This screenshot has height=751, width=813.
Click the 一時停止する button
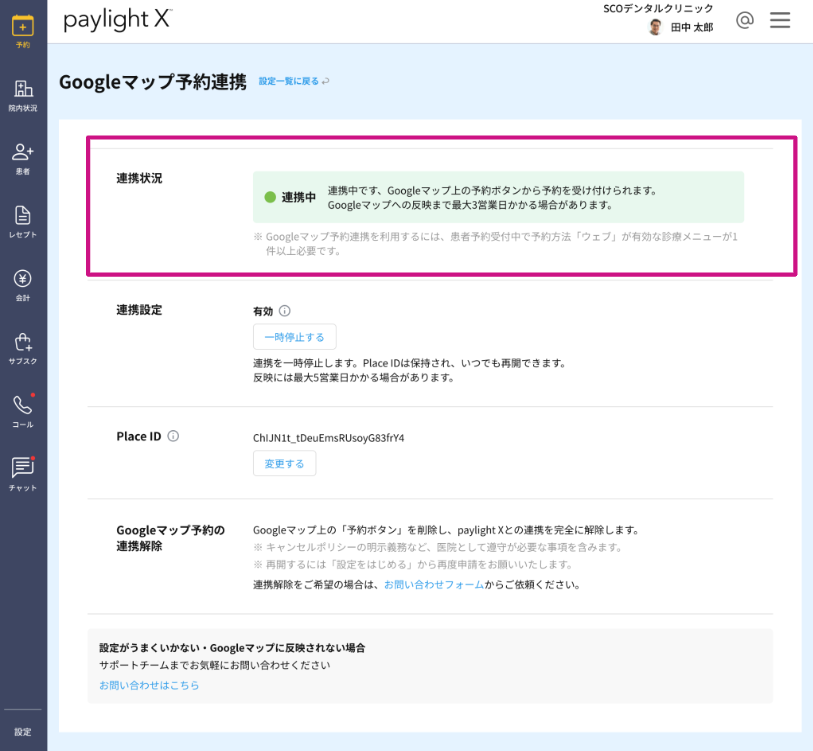click(x=295, y=337)
